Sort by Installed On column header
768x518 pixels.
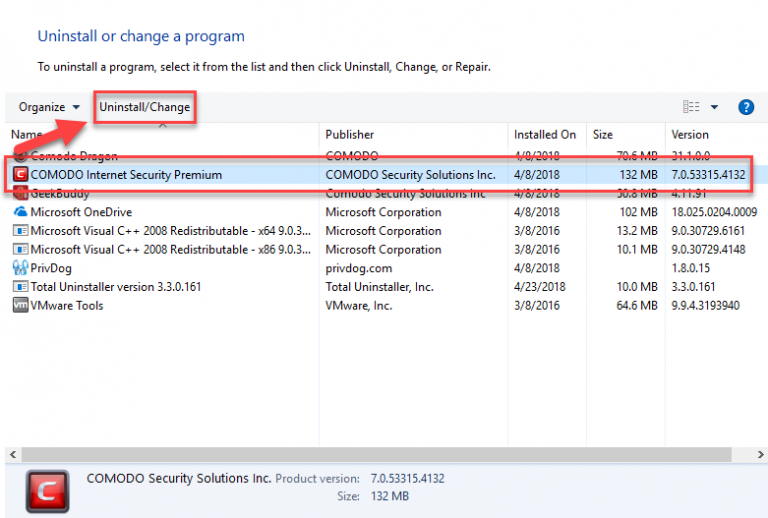[545, 135]
